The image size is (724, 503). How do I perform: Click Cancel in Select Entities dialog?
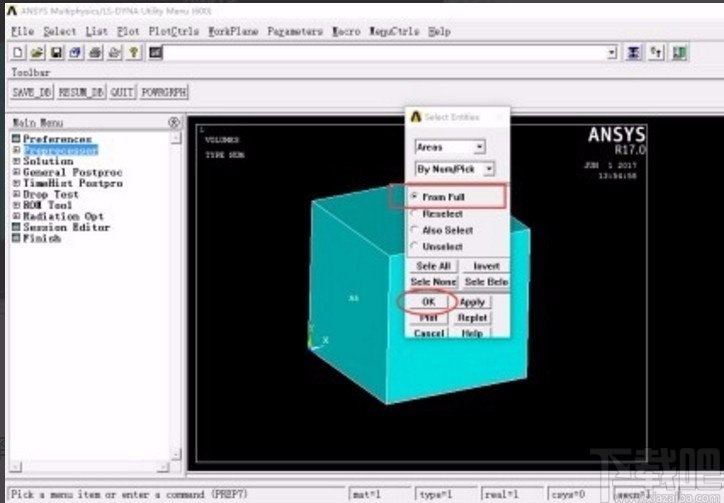pyautogui.click(x=428, y=333)
